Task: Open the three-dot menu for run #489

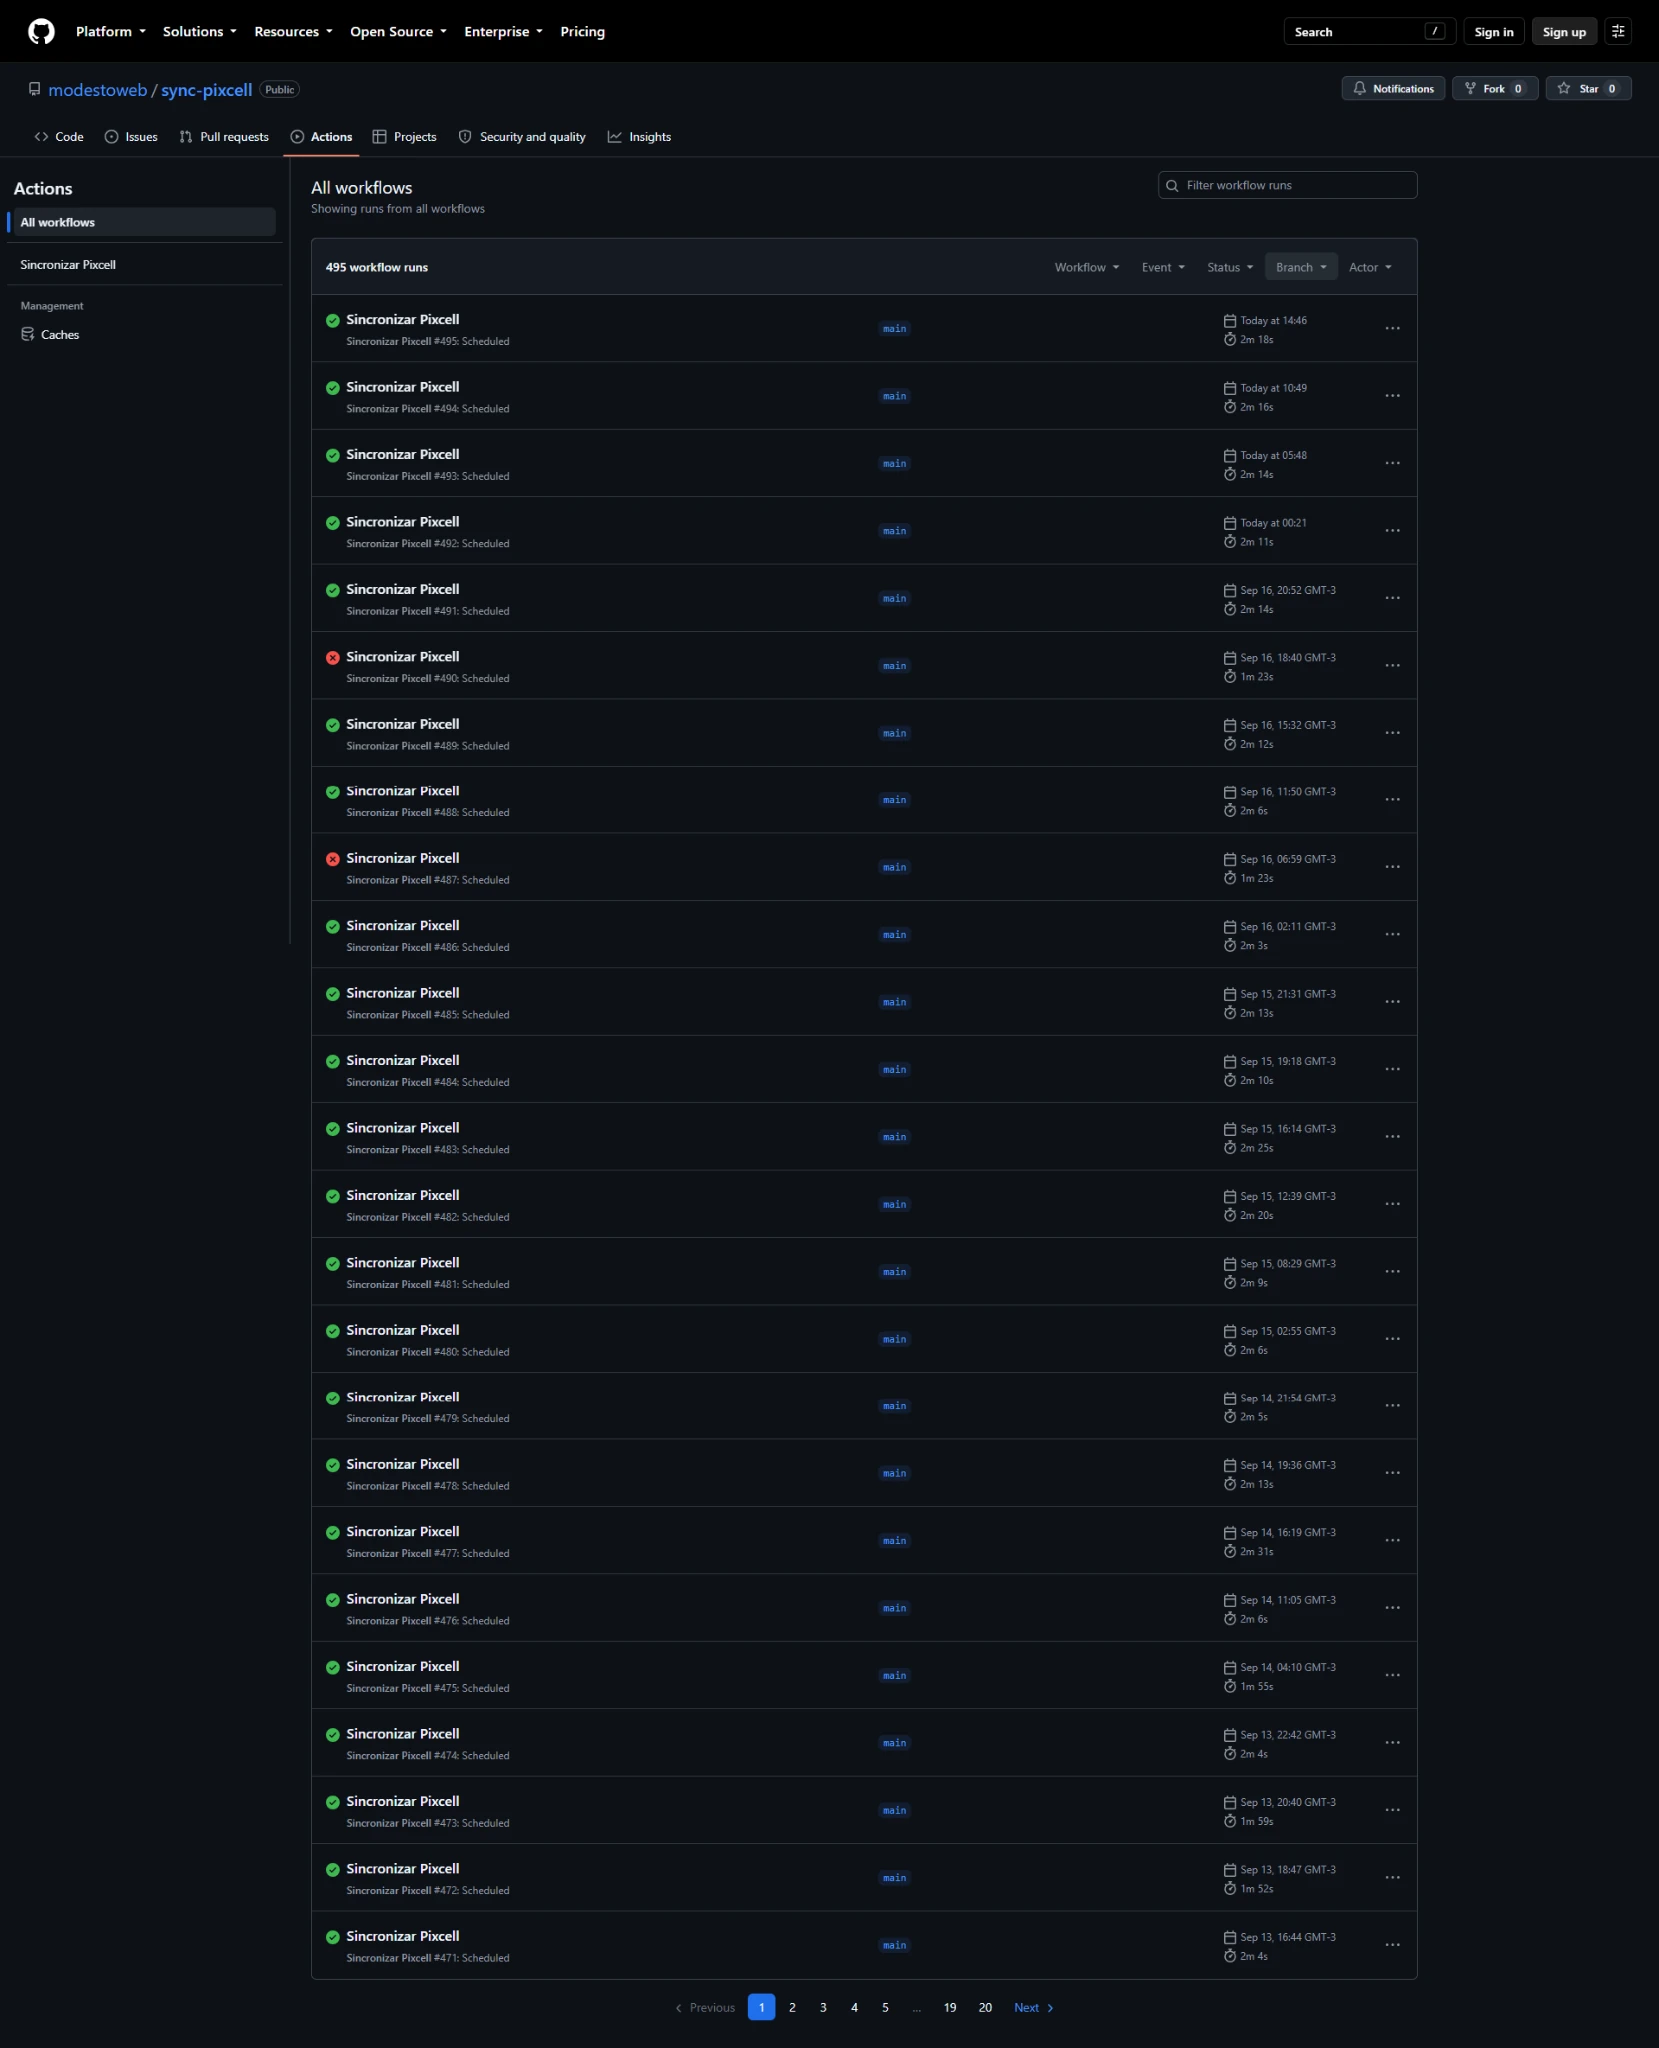Action: (x=1392, y=733)
